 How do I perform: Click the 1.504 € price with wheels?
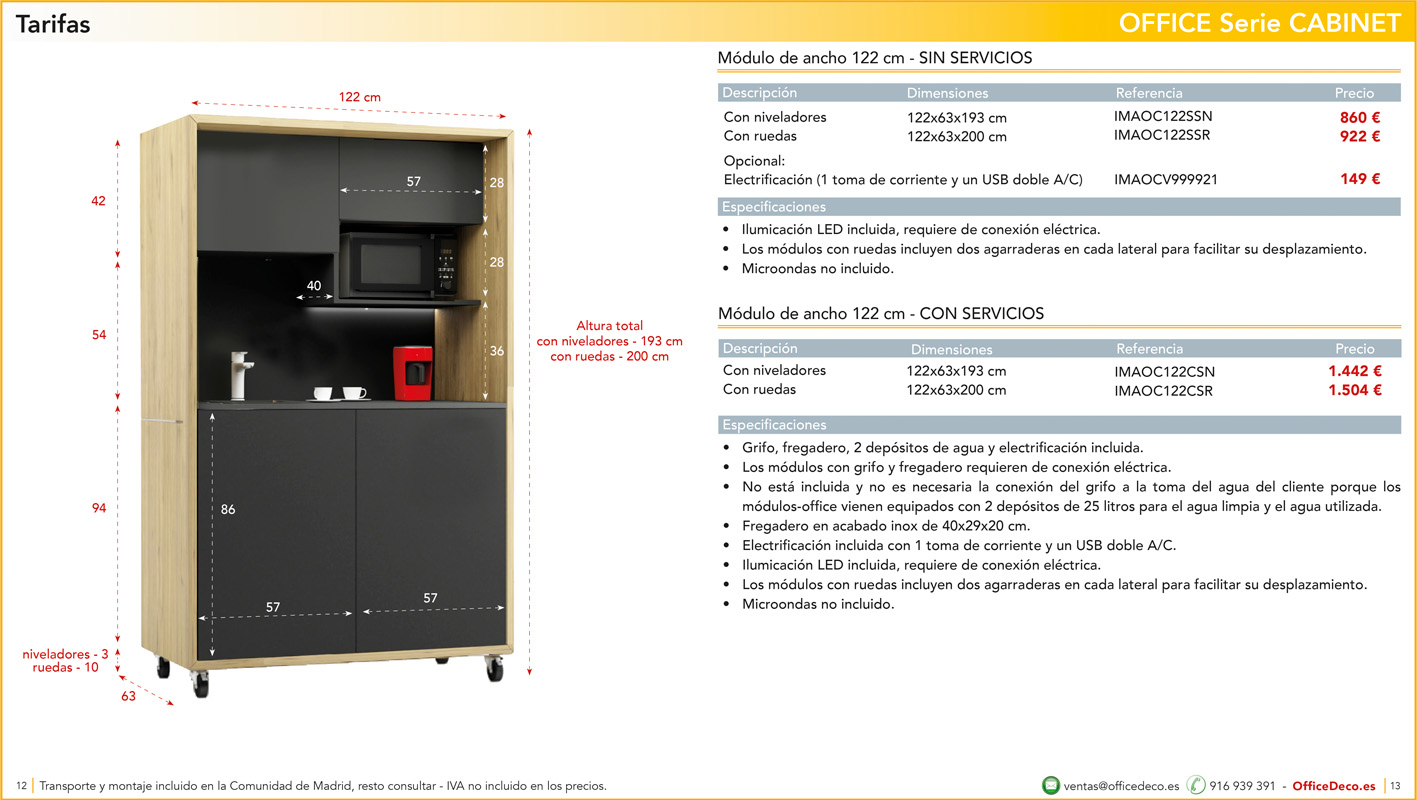[x=1355, y=390]
